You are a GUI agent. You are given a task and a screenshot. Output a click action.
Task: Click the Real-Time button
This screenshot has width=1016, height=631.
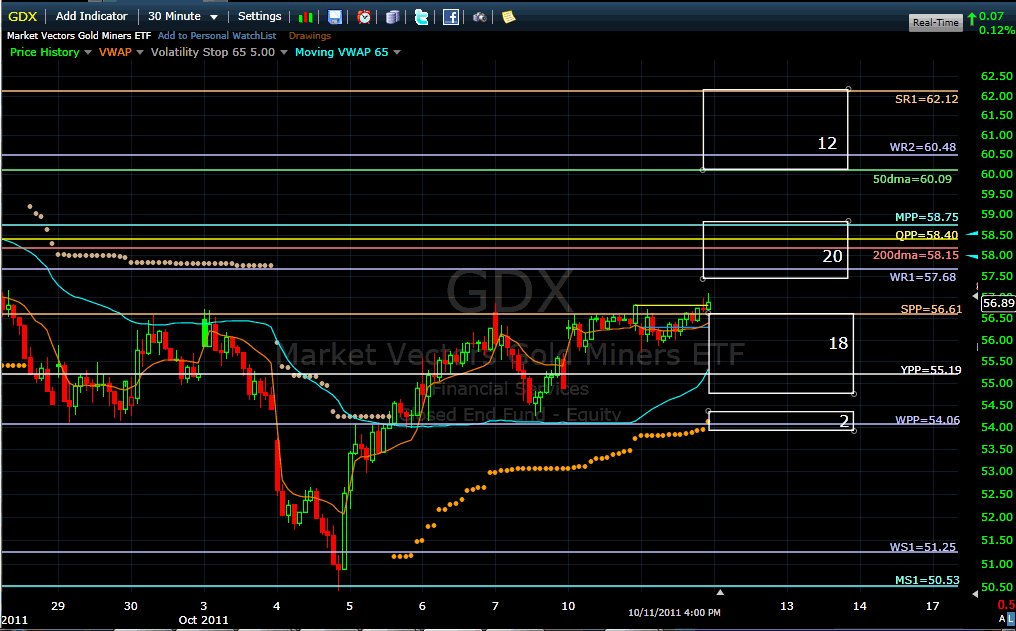935,23
